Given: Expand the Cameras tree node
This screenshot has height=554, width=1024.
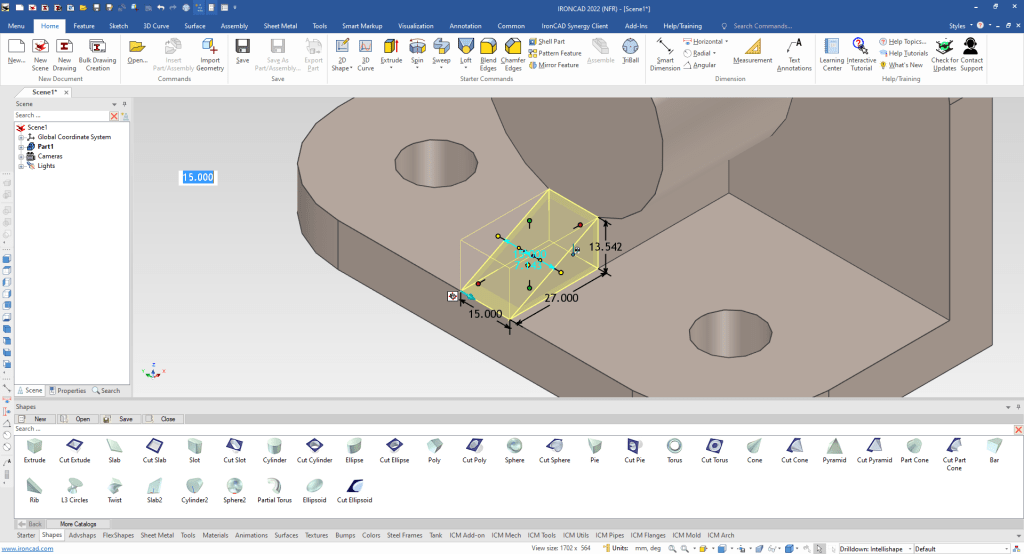Looking at the screenshot, I should coord(20,156).
